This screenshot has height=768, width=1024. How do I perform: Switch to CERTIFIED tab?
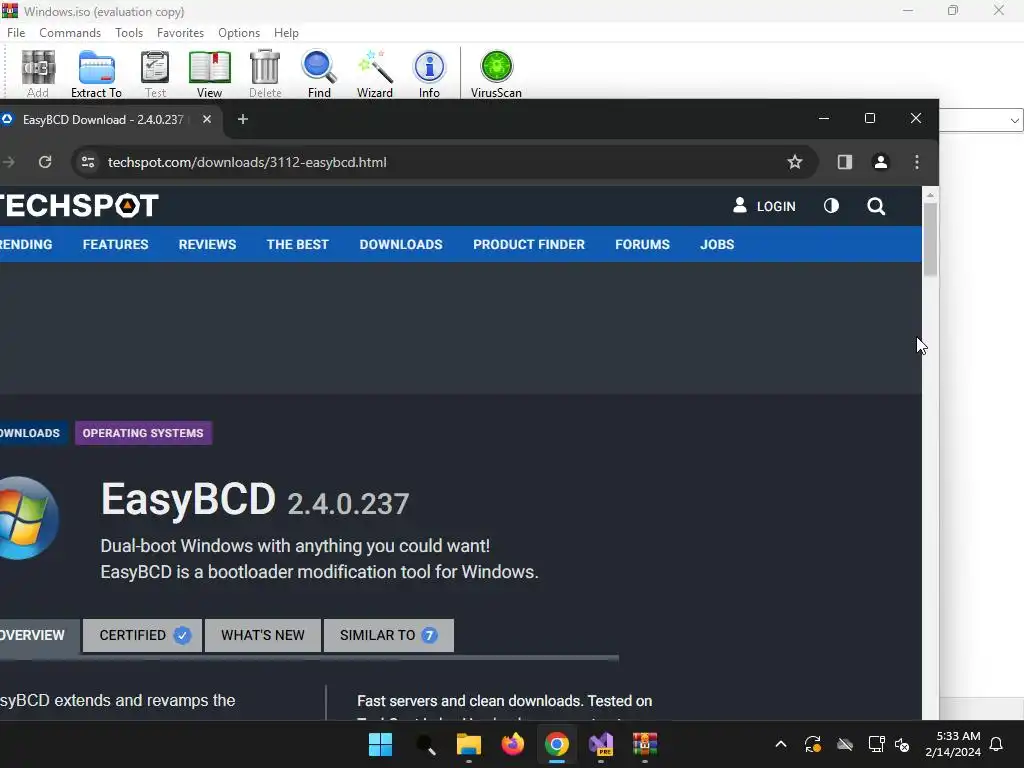pos(142,635)
